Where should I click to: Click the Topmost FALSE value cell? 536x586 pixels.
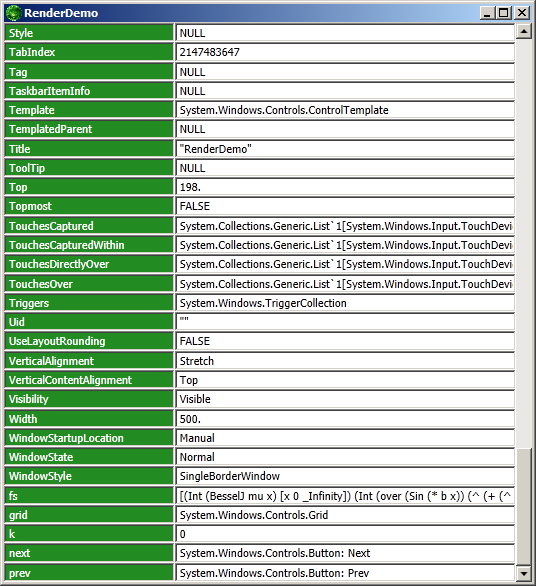(345, 206)
